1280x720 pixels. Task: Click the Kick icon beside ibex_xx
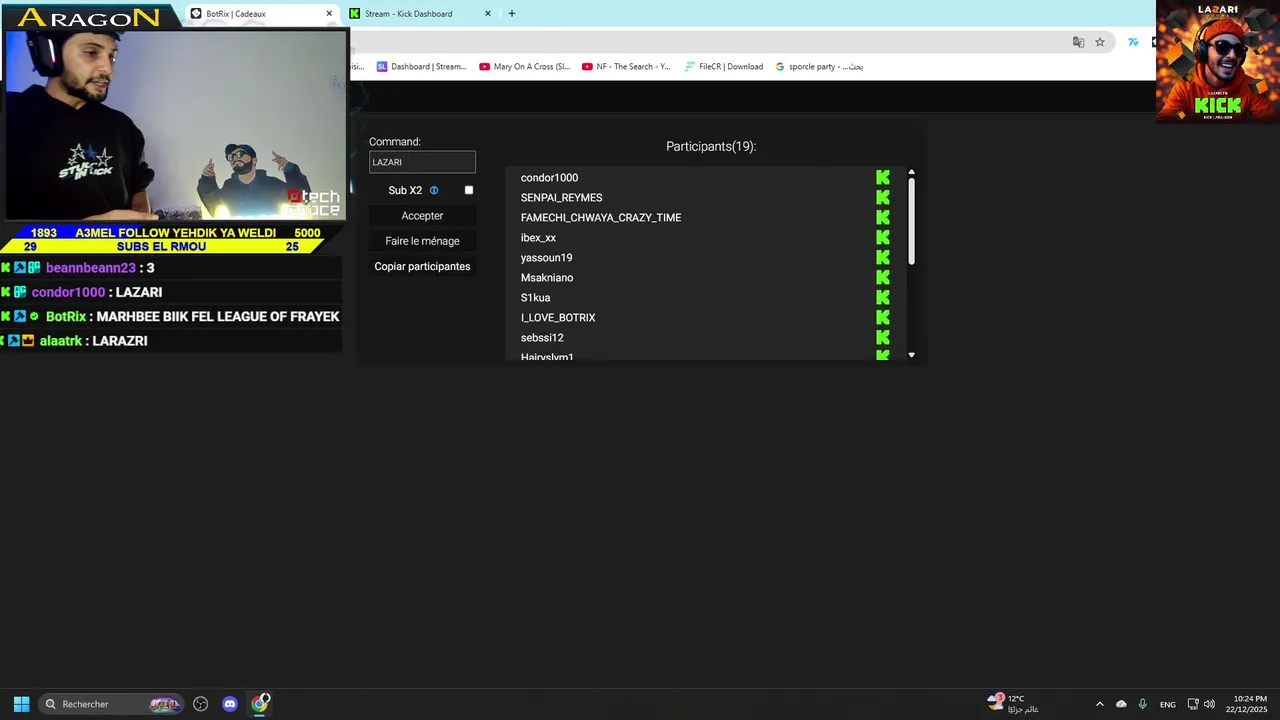[883, 237]
